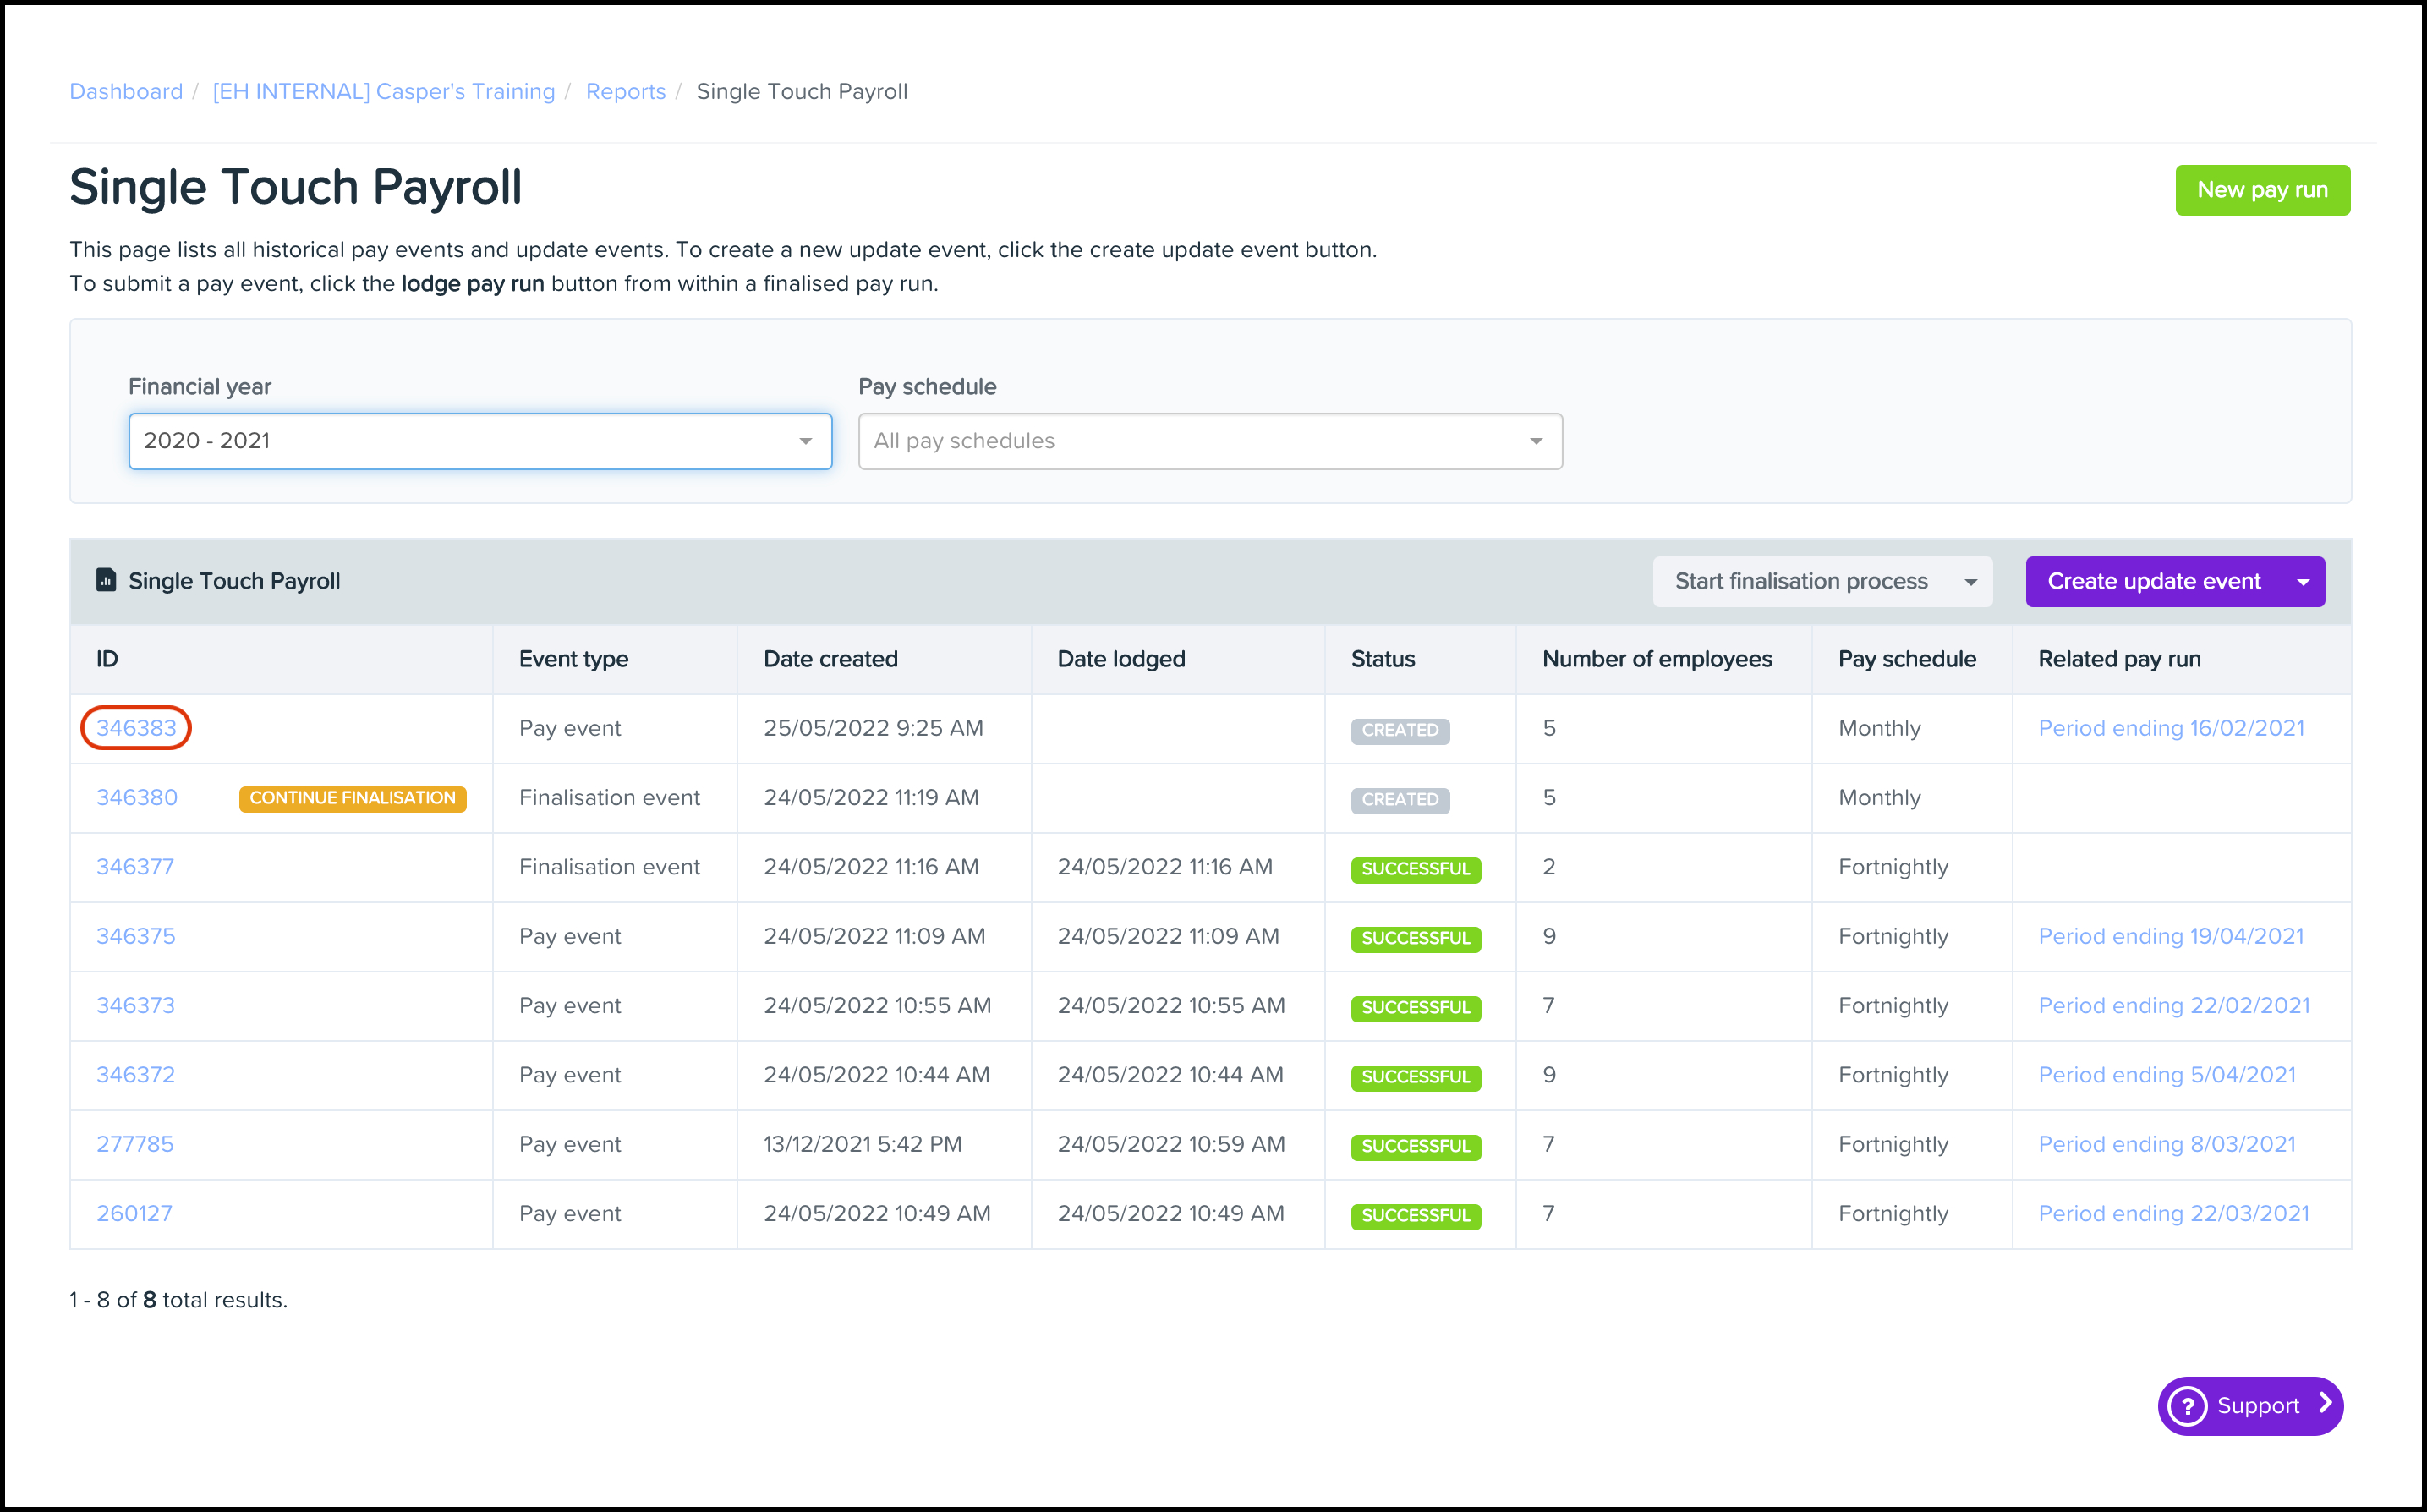Click the Create update event button
Viewport: 2427px width, 1512px height.
[x=2153, y=582]
